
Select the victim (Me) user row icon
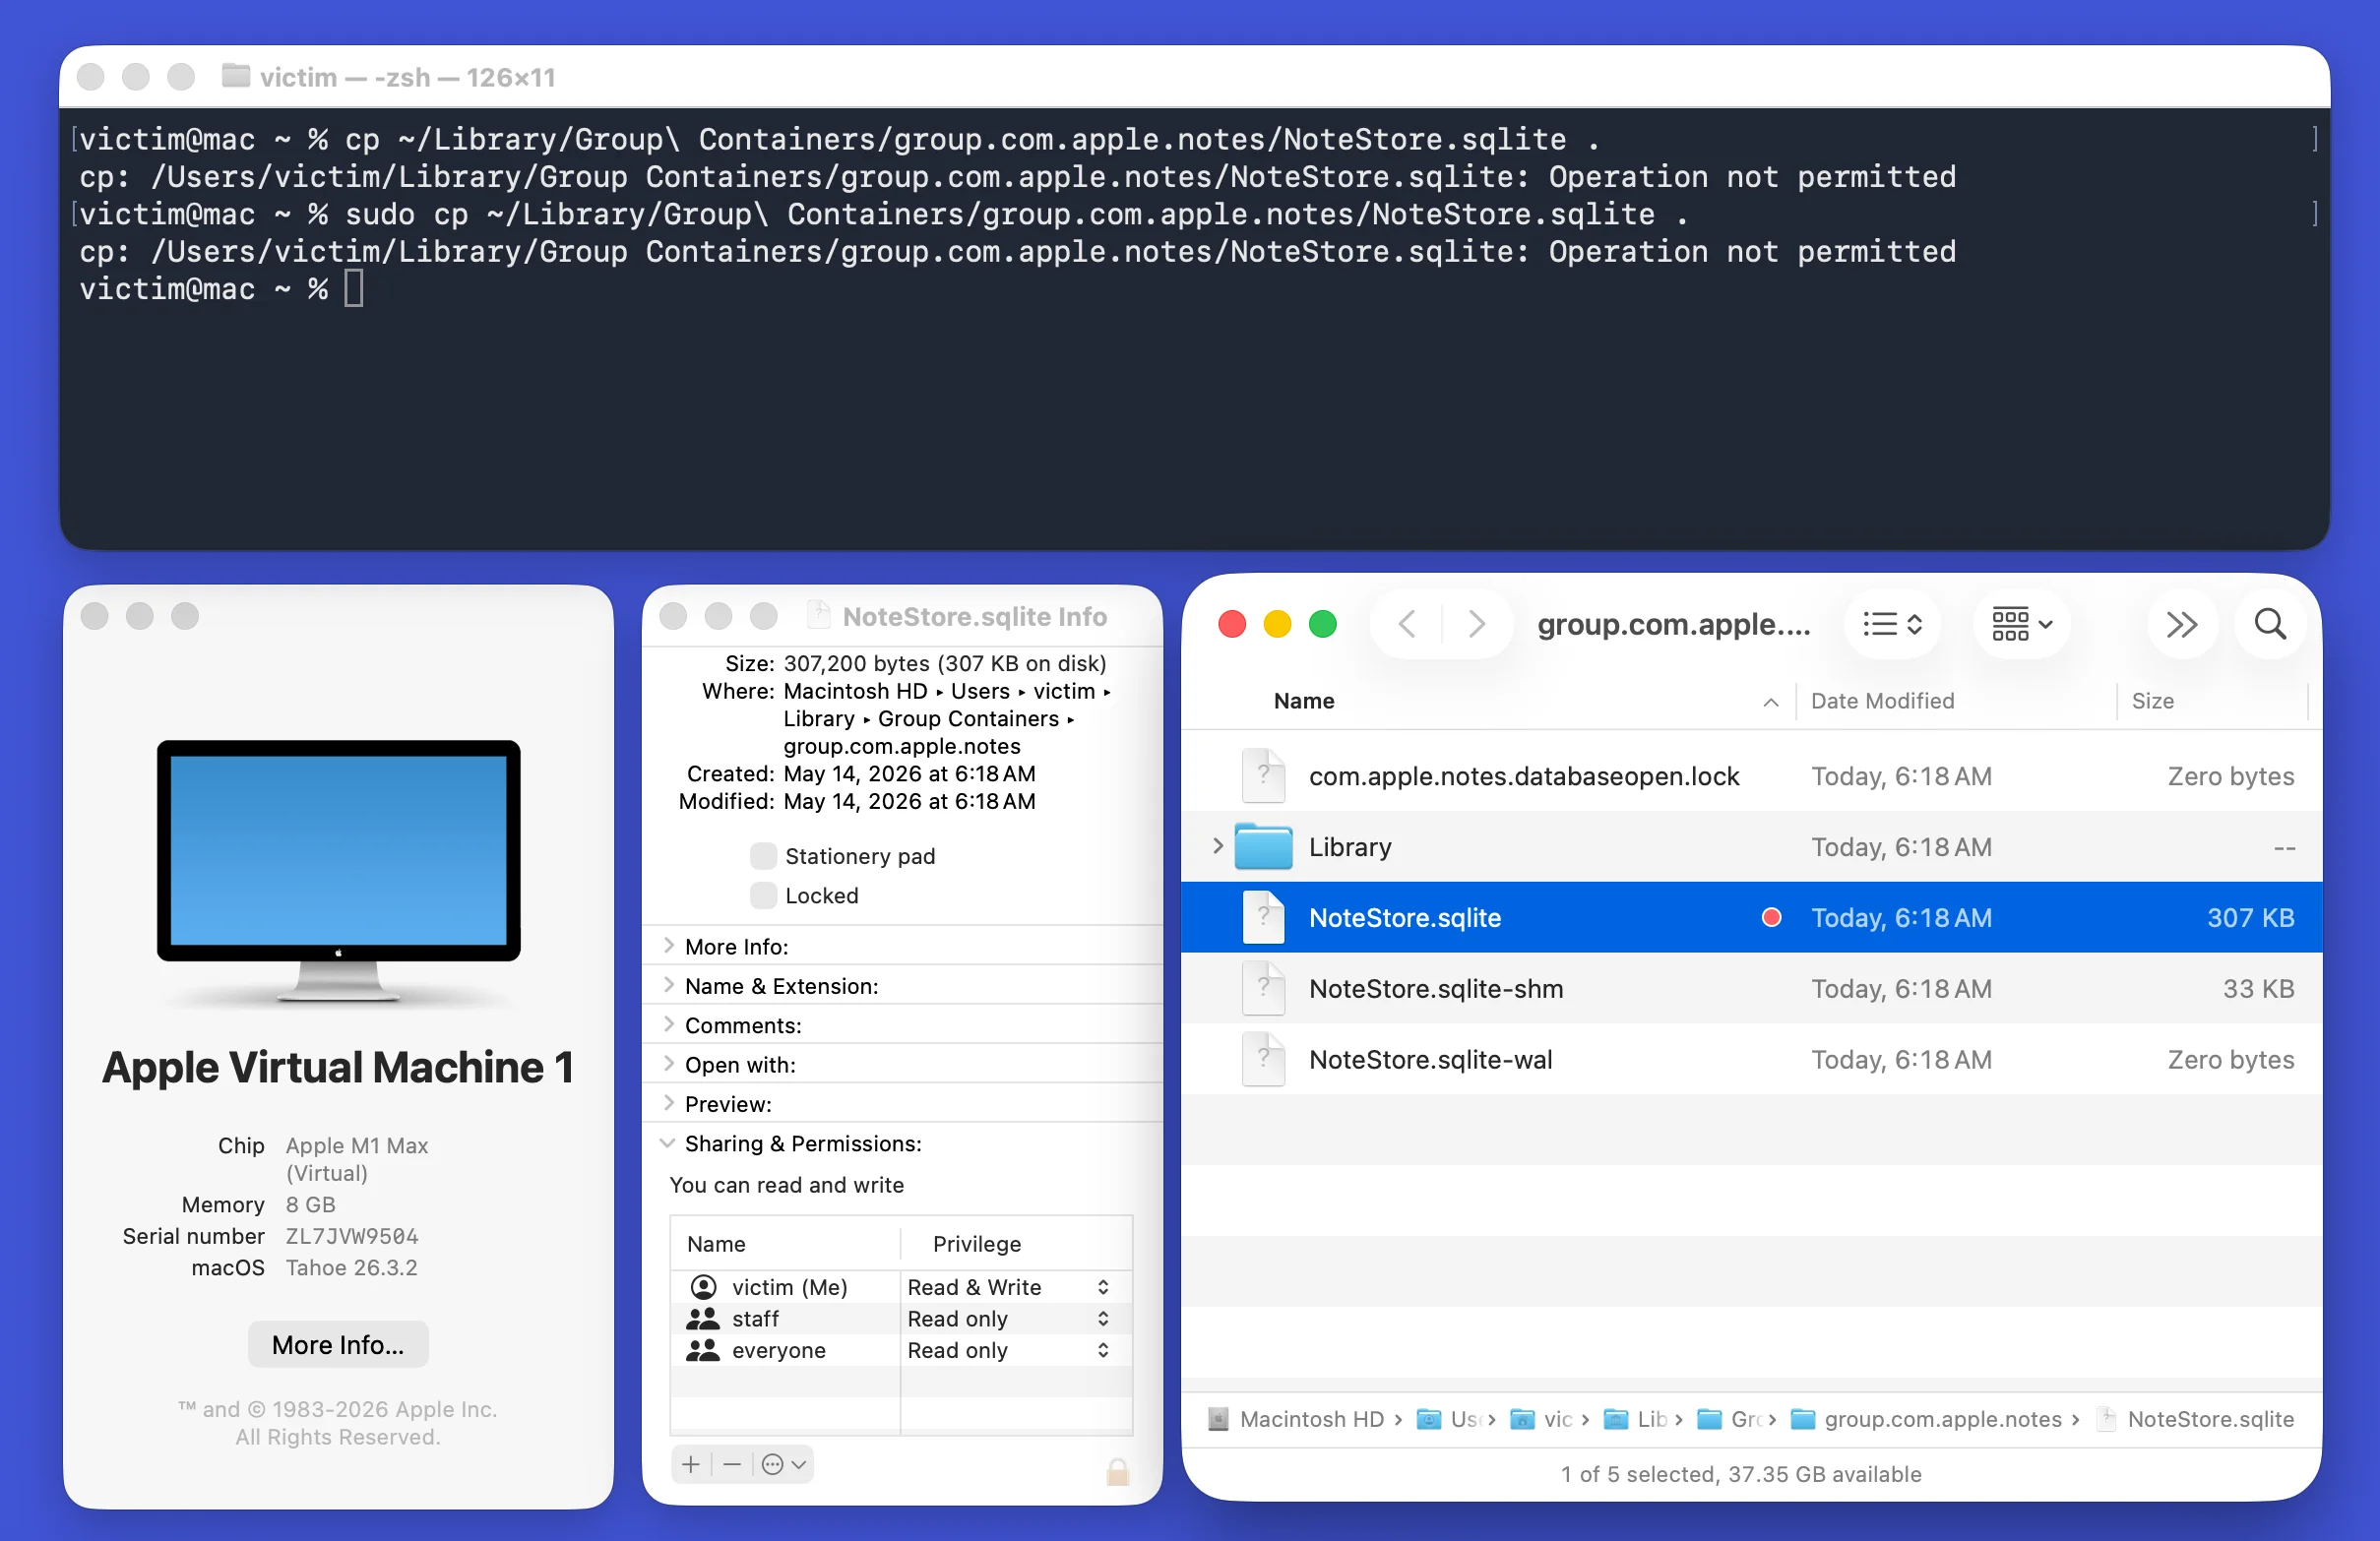tap(704, 1287)
